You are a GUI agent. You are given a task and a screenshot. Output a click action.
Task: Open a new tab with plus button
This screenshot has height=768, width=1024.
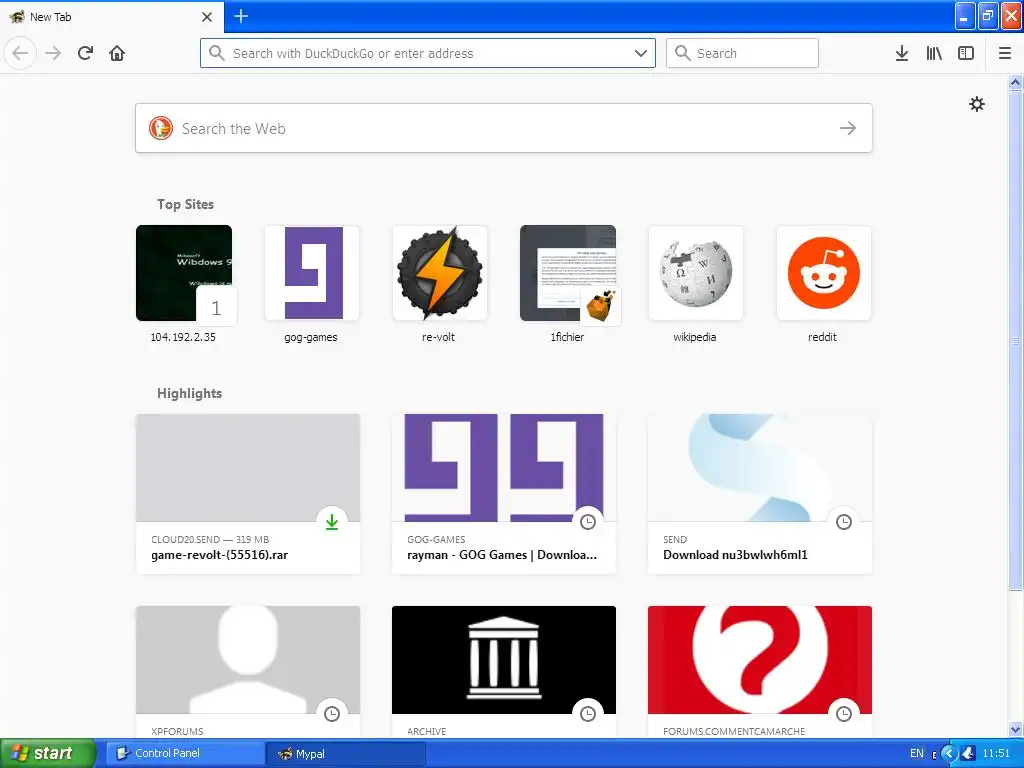coord(240,16)
